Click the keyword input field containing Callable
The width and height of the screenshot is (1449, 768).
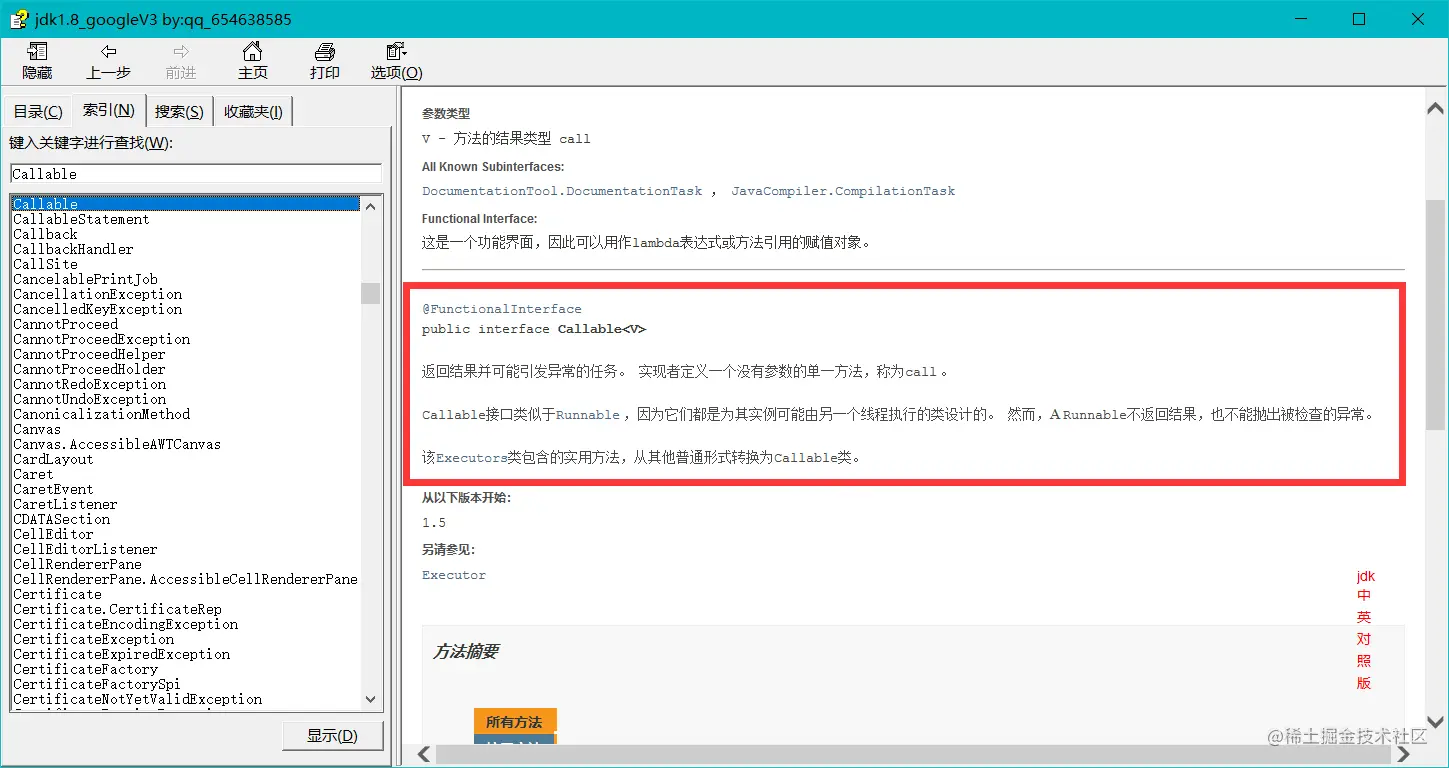196,173
